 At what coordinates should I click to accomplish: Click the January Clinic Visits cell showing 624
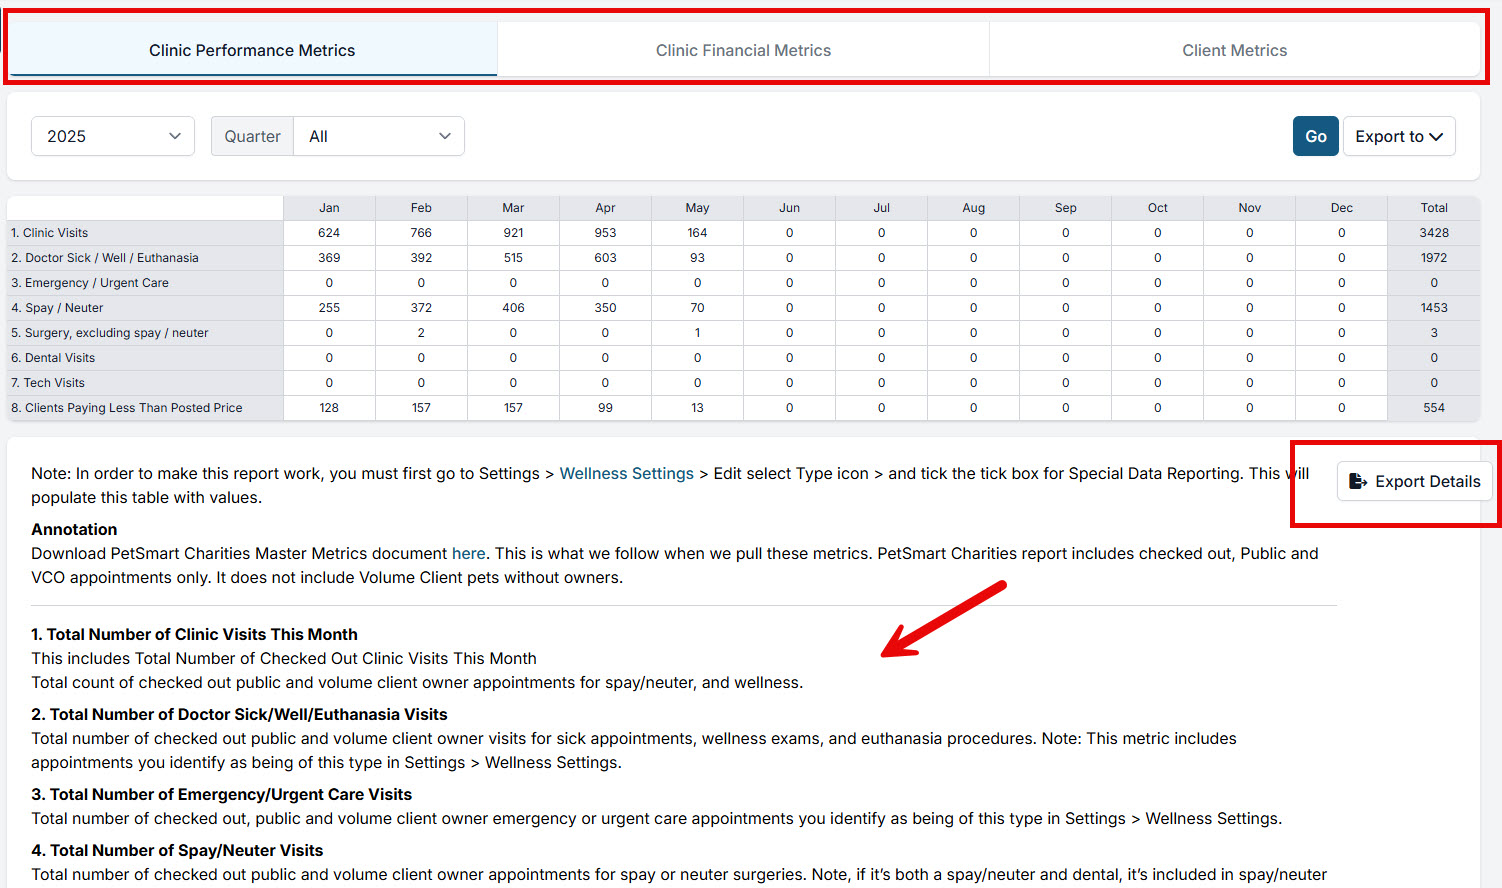pyautogui.click(x=329, y=233)
